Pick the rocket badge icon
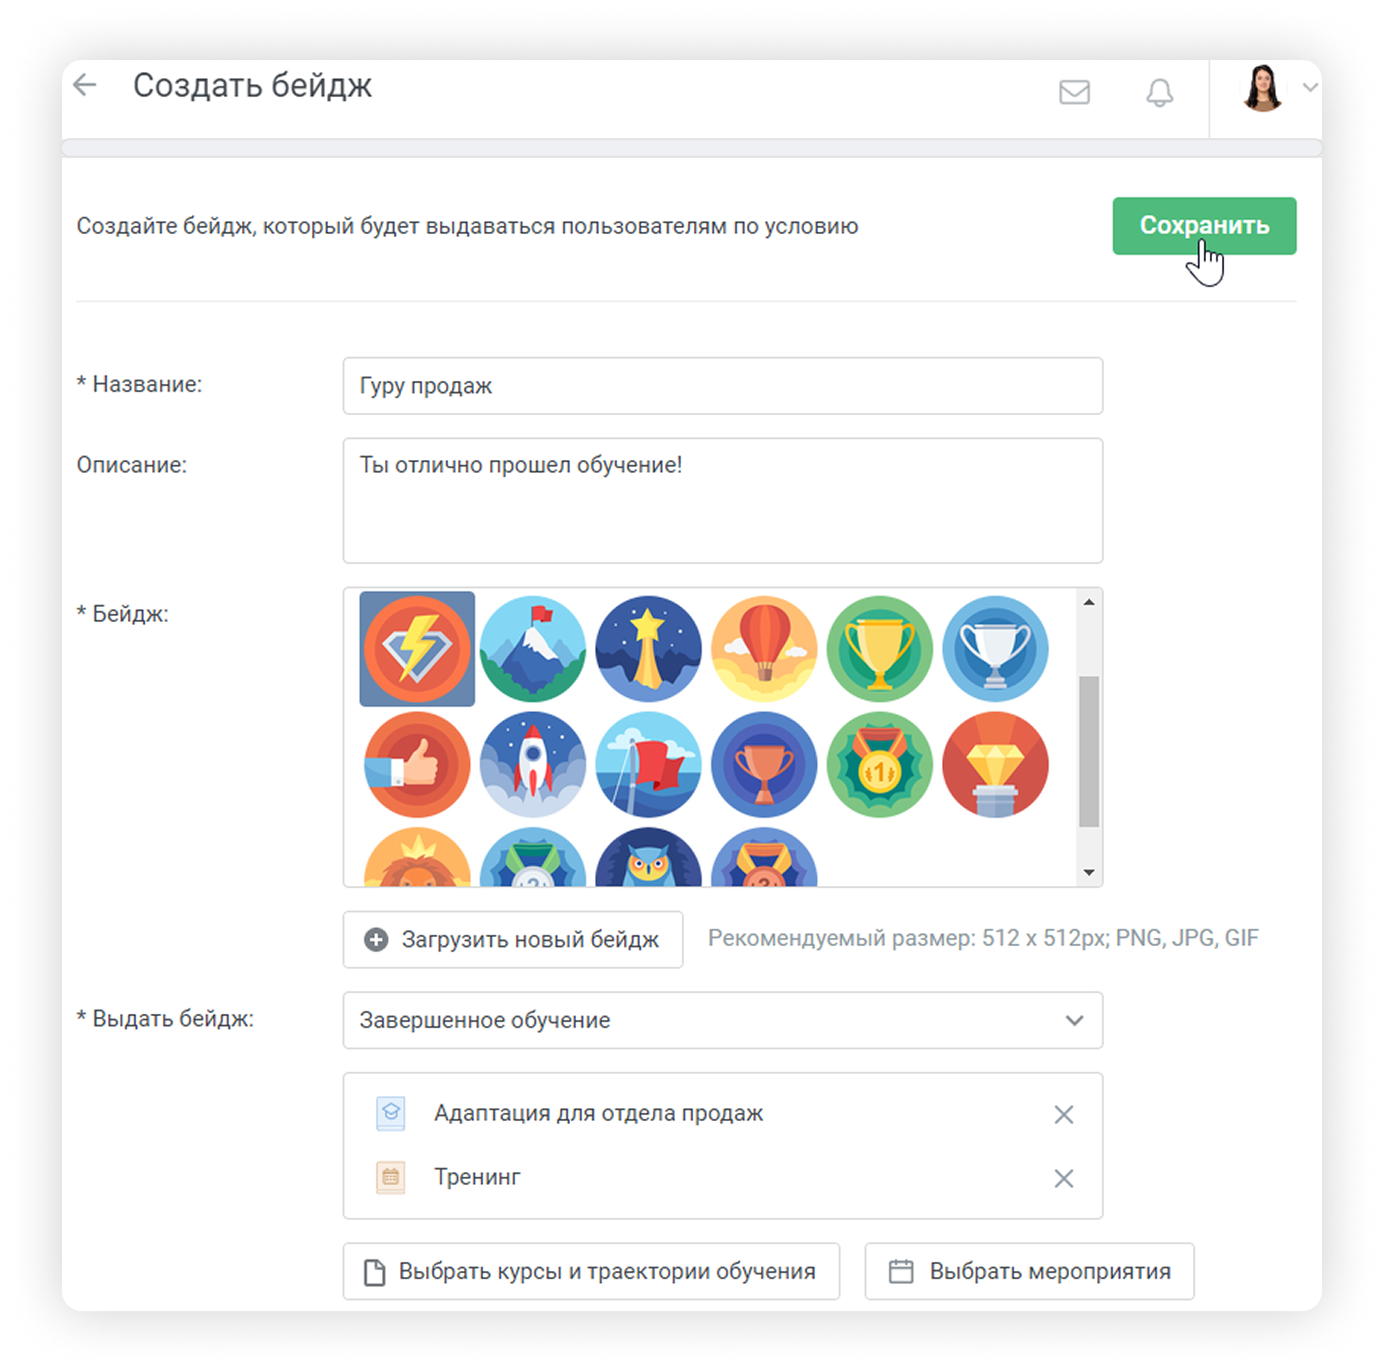Image resolution: width=1384 pixels, height=1372 pixels. (x=533, y=765)
